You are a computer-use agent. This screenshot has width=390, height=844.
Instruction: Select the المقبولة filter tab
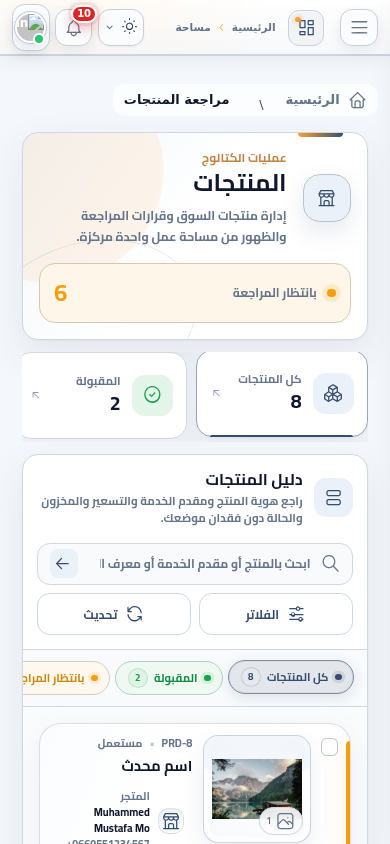pos(169,678)
